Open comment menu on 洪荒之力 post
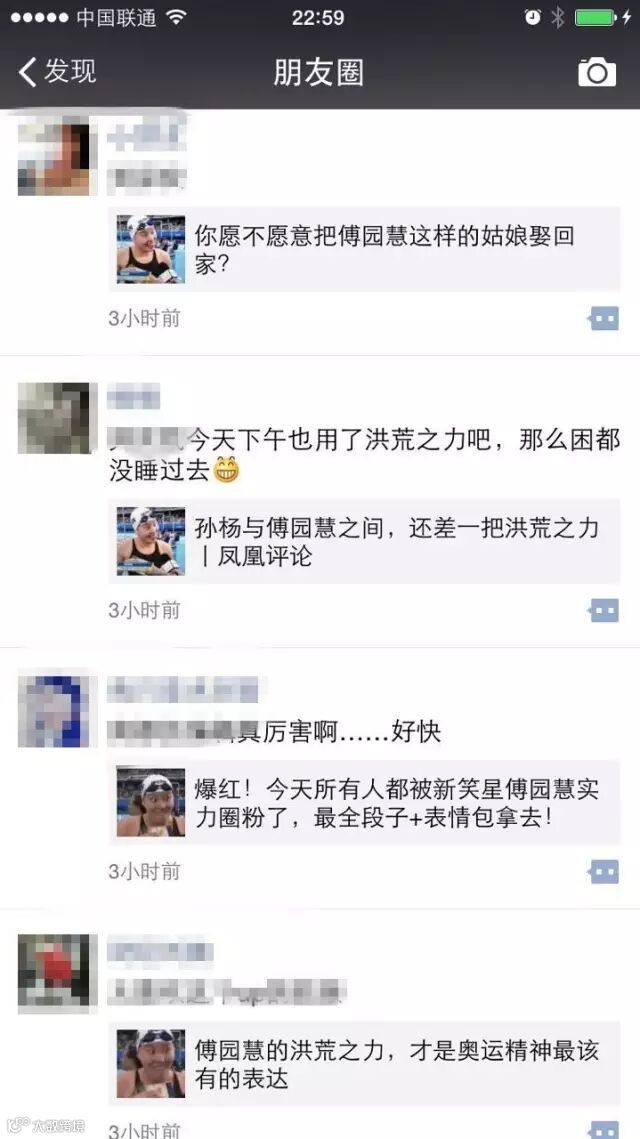This screenshot has width=640, height=1139. pos(604,610)
